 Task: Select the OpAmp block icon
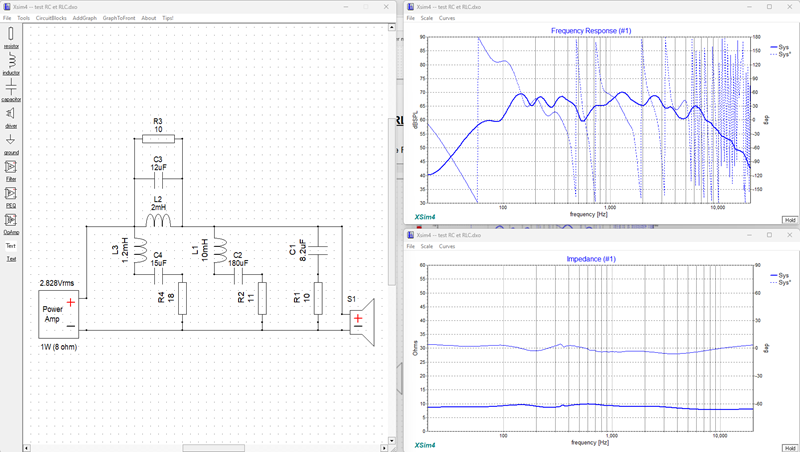[x=11, y=223]
